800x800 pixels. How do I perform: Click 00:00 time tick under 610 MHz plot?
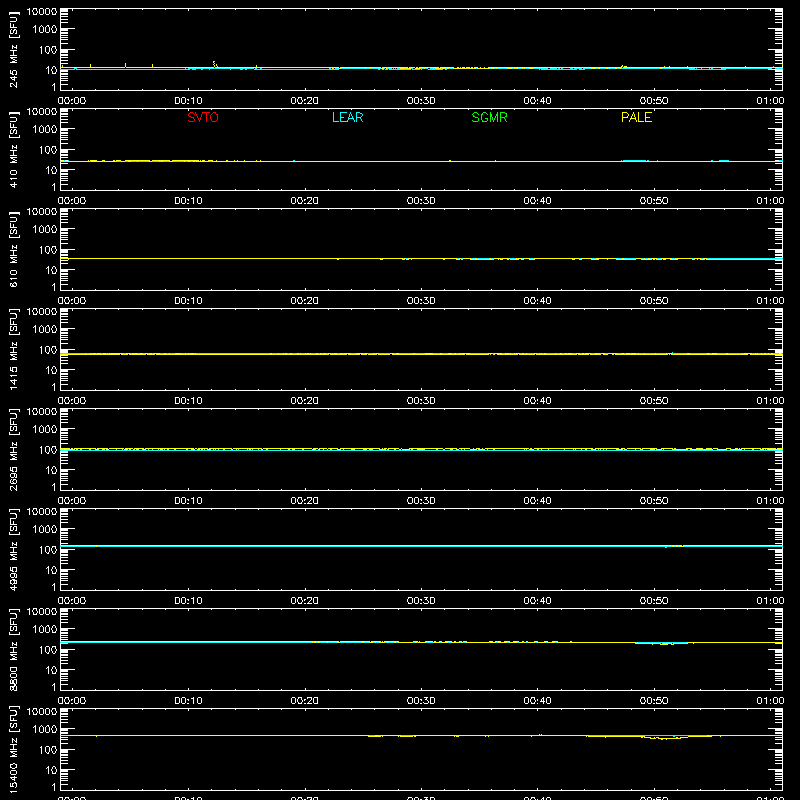[72, 301]
